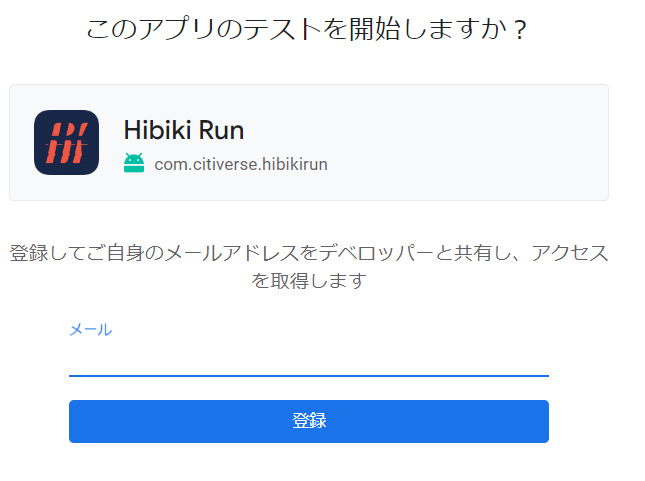Click the メール field label
Image resolution: width=645 pixels, height=481 pixels.
(x=90, y=330)
